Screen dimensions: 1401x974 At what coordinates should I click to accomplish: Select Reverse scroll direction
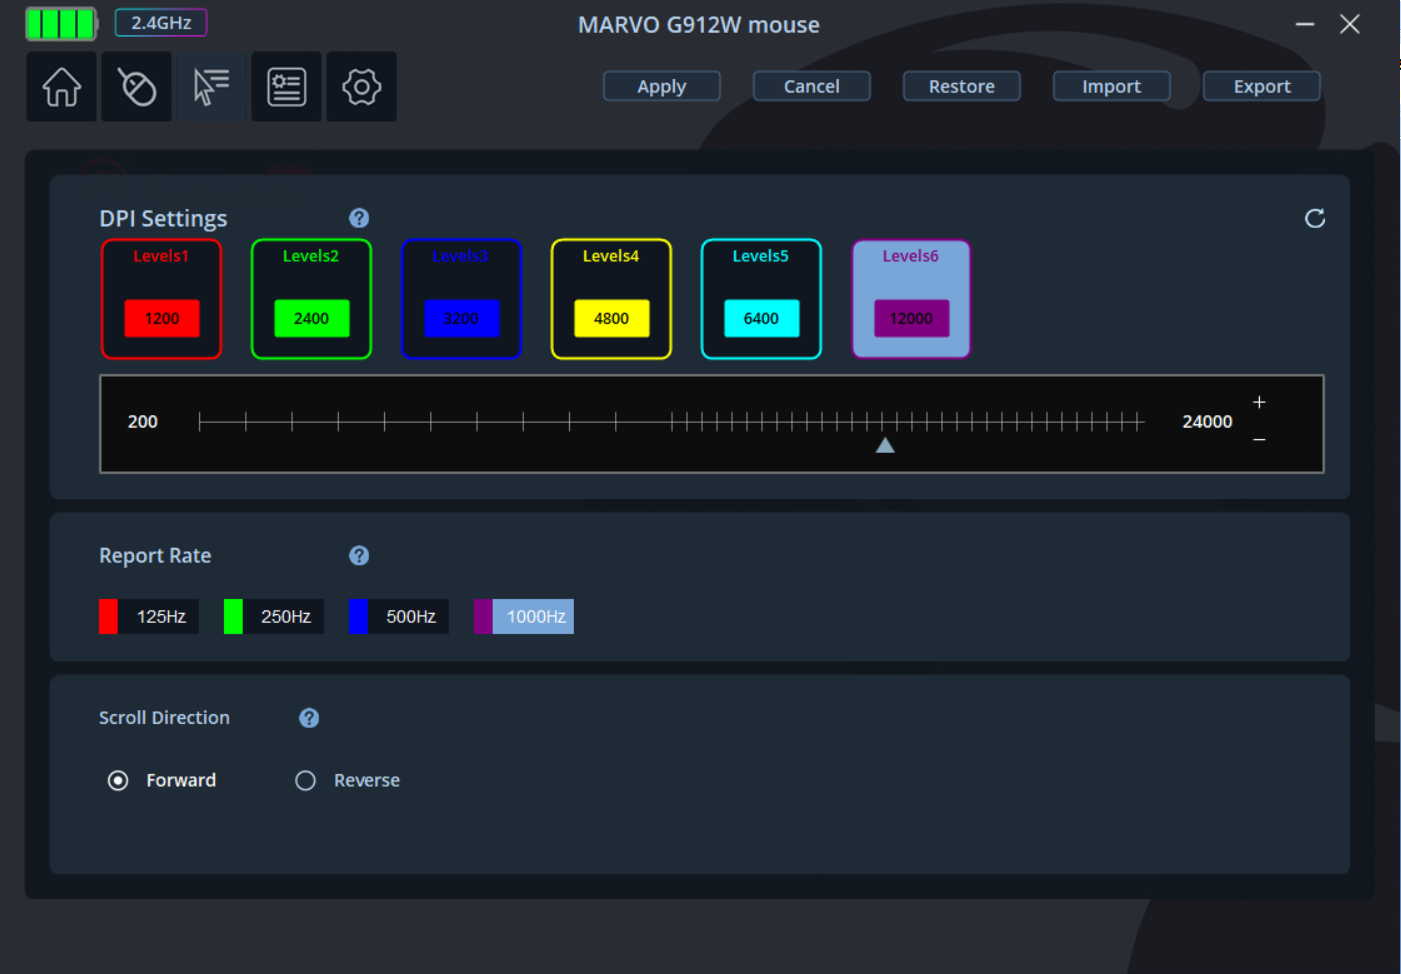point(306,781)
